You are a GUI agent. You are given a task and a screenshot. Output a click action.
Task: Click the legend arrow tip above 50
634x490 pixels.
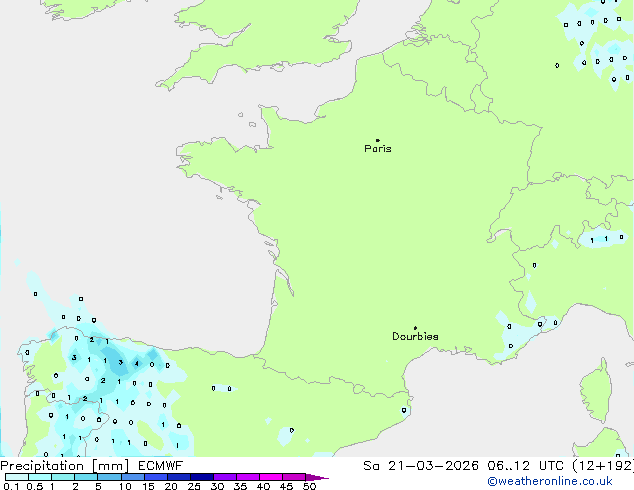[x=317, y=477]
